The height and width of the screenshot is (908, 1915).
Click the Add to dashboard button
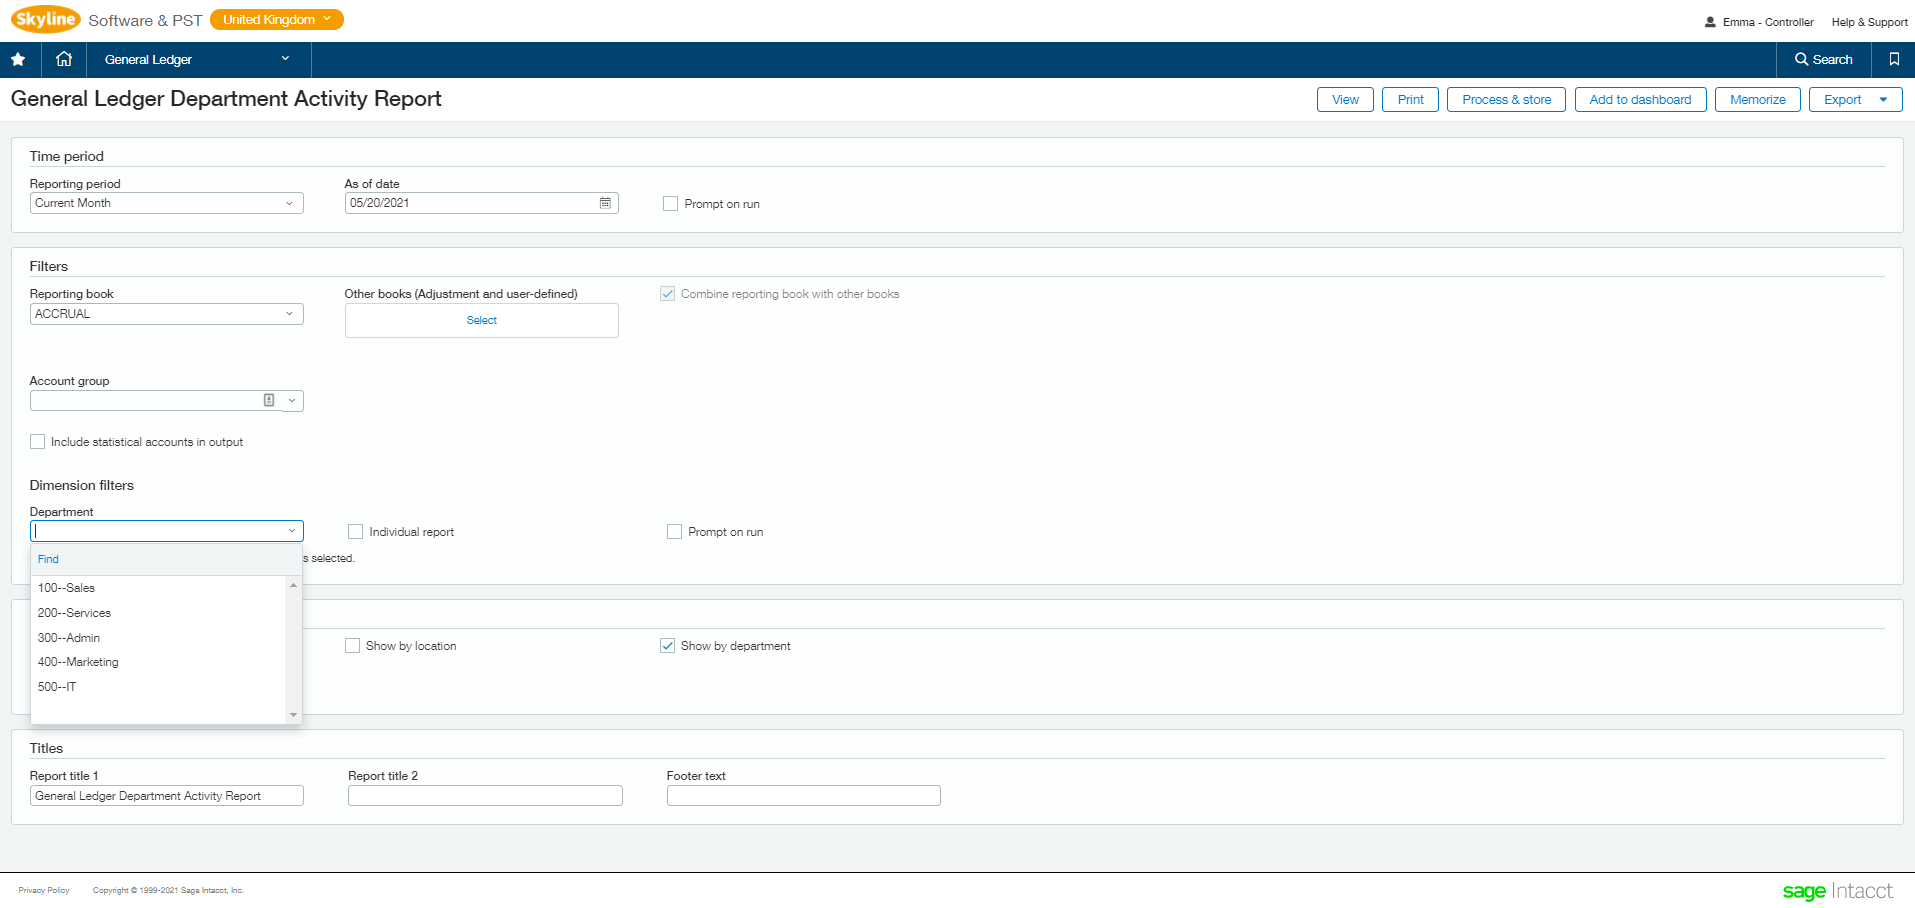click(x=1640, y=99)
